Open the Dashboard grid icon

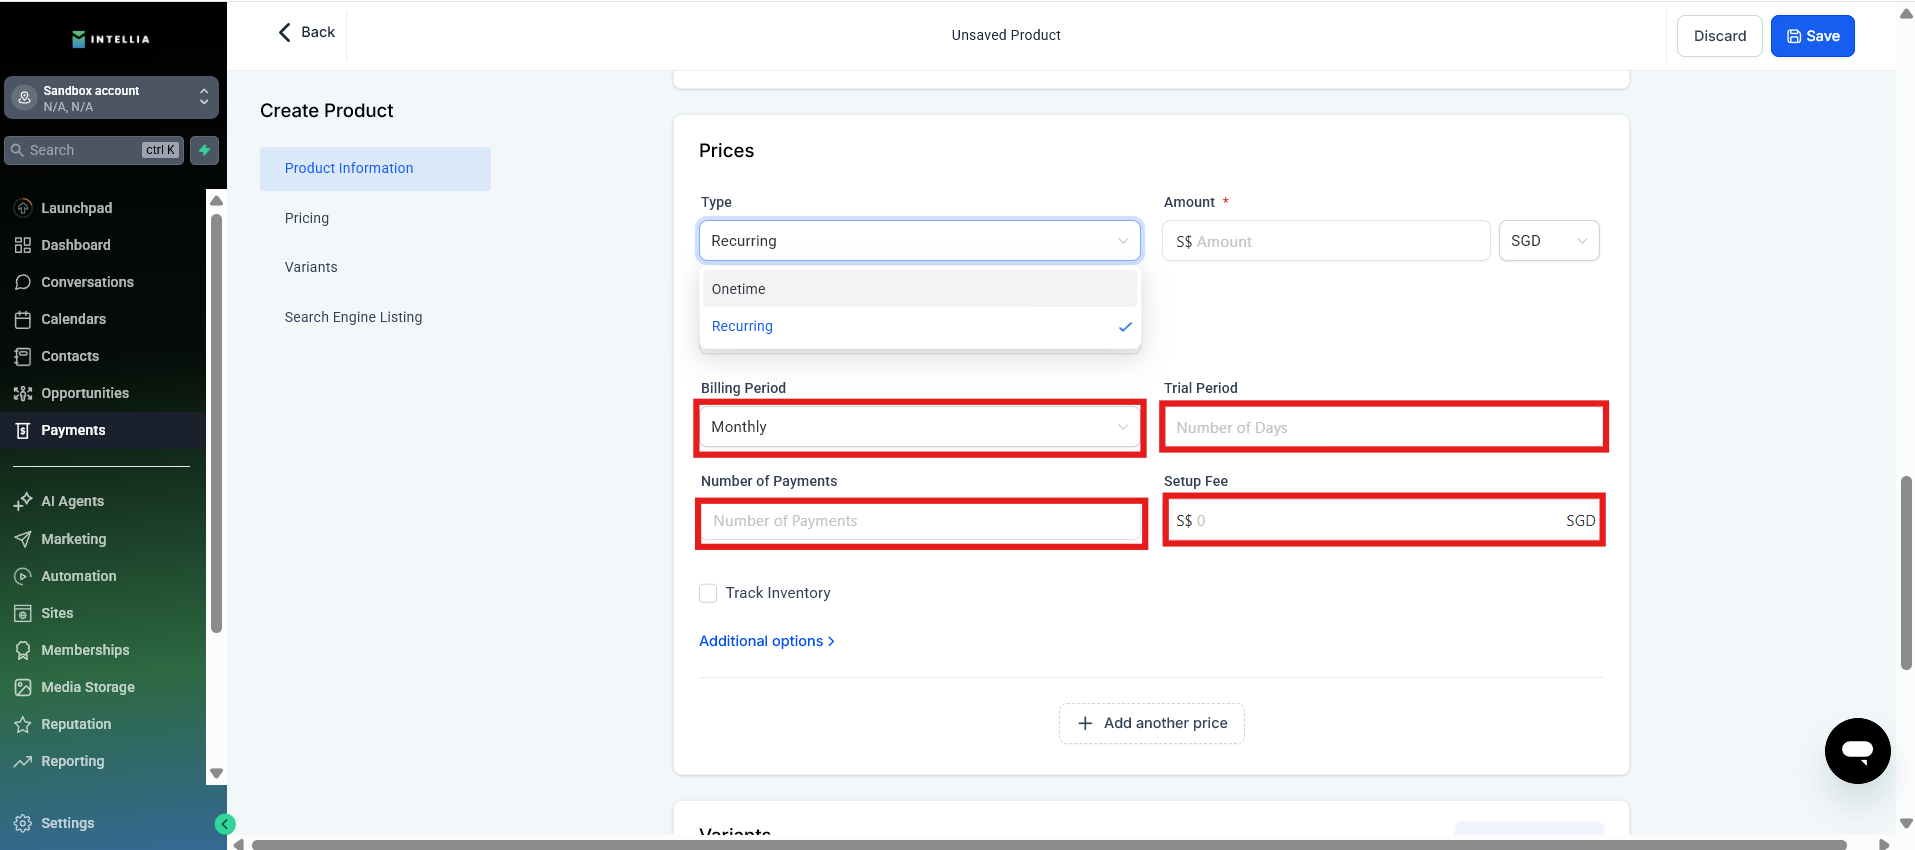click(23, 245)
